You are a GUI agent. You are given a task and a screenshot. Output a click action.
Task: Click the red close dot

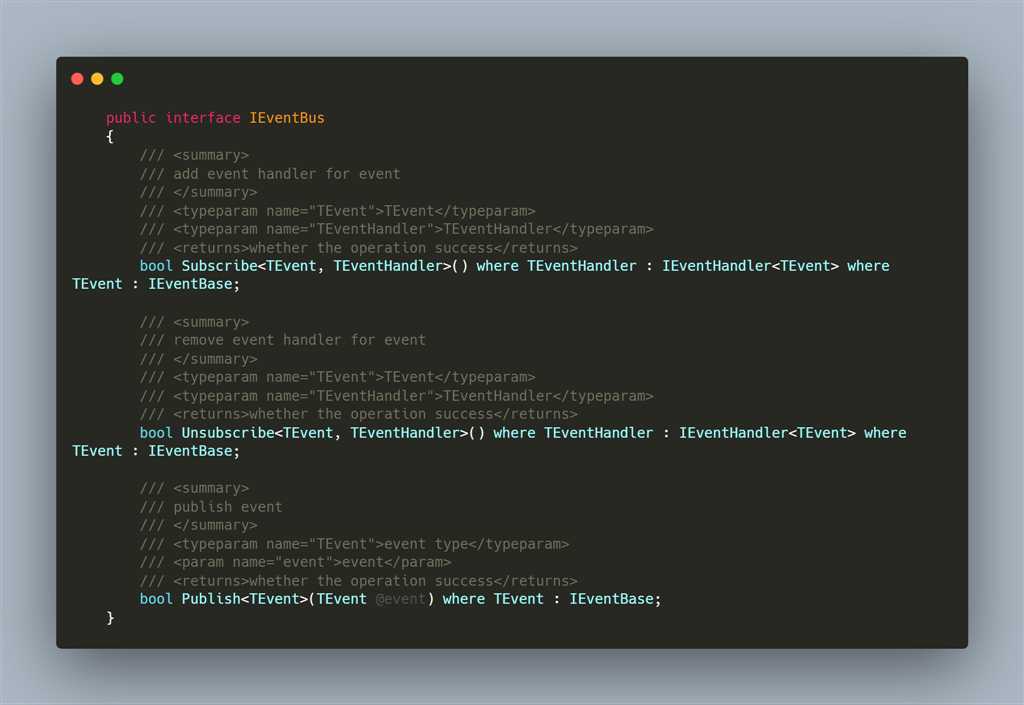77,79
